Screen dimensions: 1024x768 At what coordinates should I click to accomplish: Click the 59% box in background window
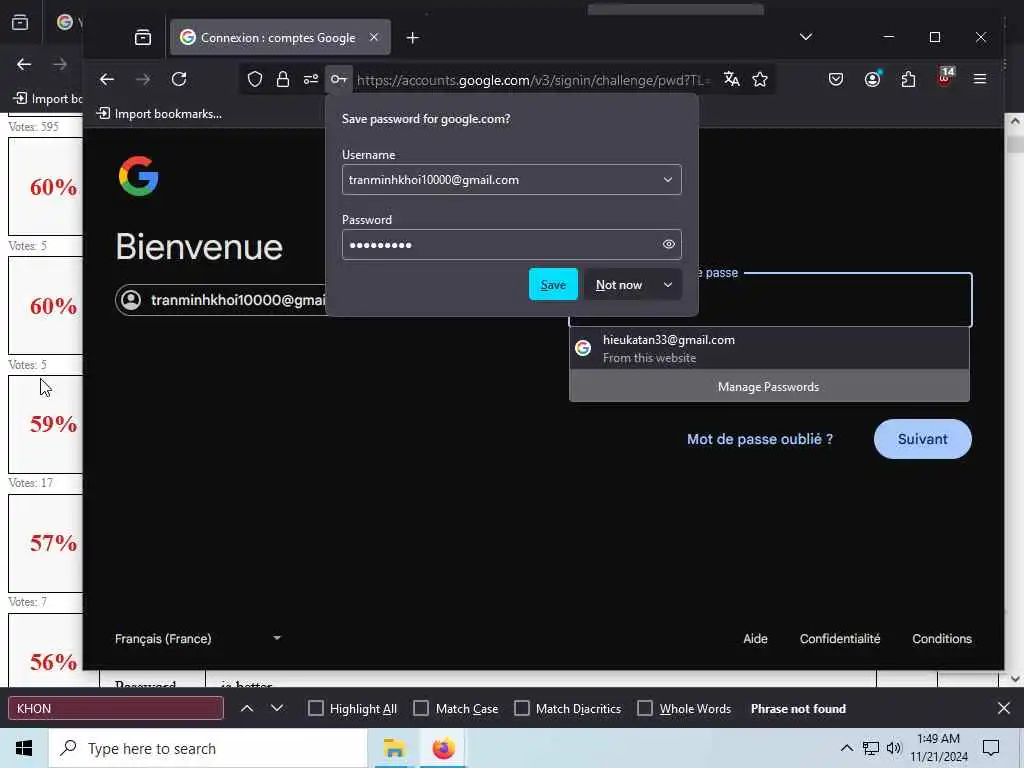point(46,424)
